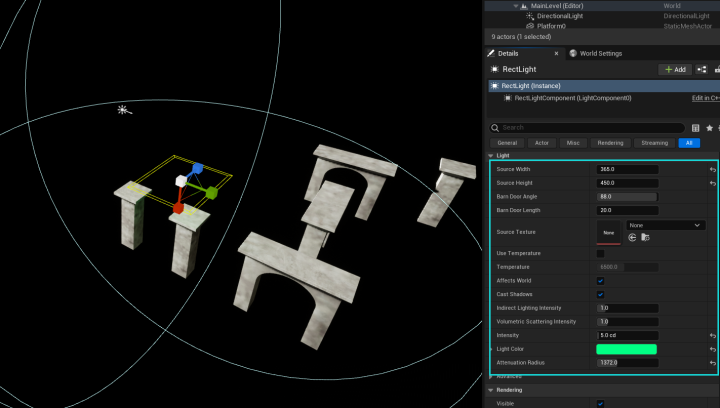Switch to the Details tab
Screen dimensions: 720x408
pos(508,53)
